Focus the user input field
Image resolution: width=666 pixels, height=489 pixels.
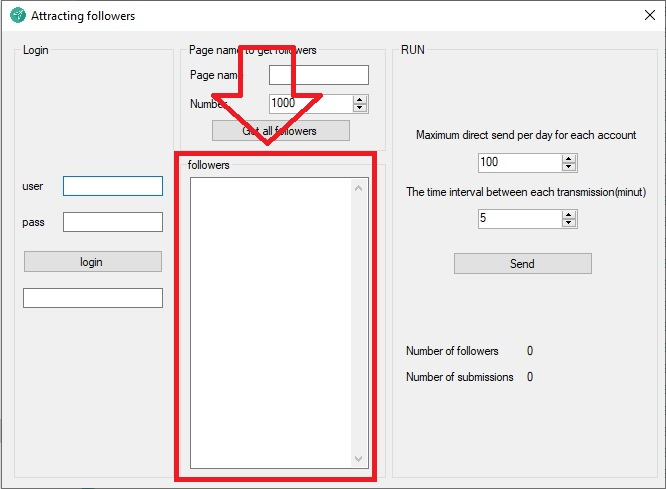click(112, 186)
